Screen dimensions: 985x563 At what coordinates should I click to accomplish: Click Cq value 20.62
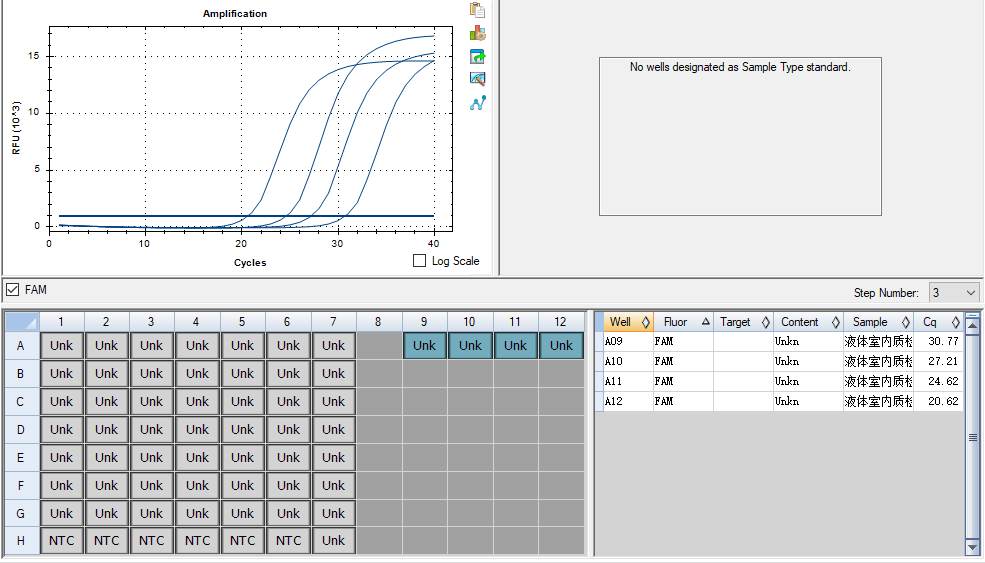(x=943, y=402)
